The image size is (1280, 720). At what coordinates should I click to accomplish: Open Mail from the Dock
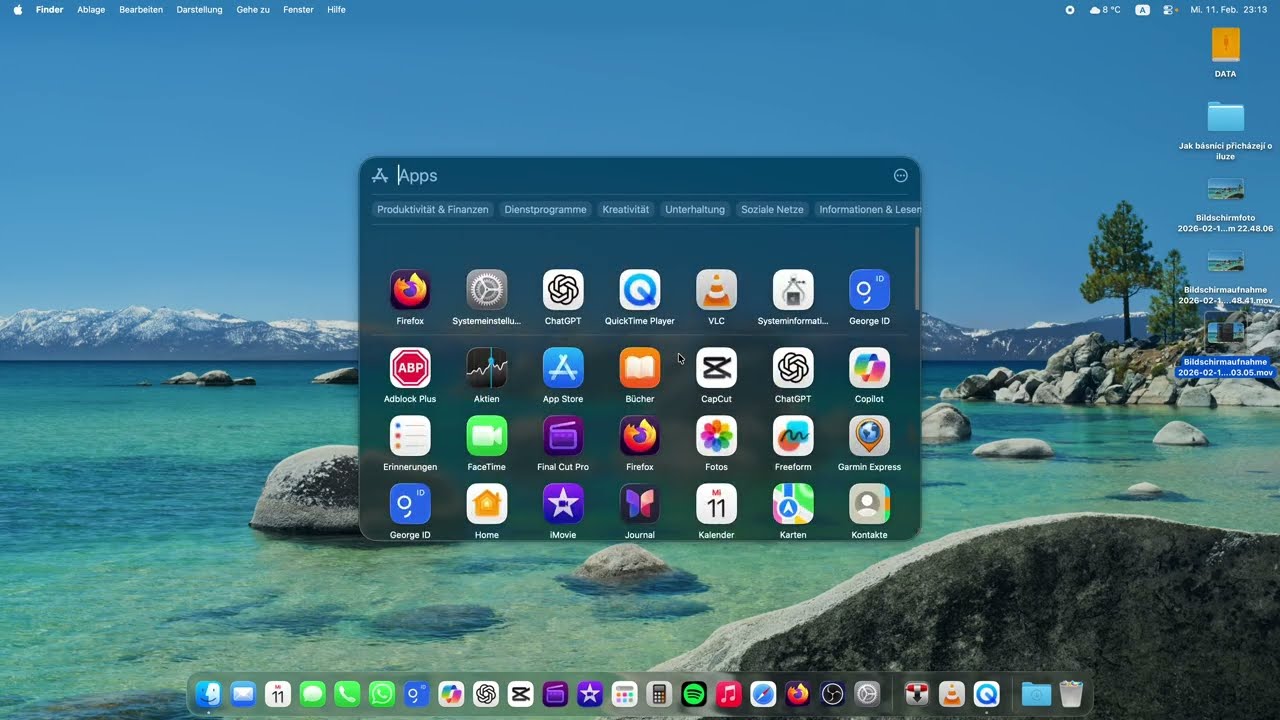pyautogui.click(x=243, y=694)
